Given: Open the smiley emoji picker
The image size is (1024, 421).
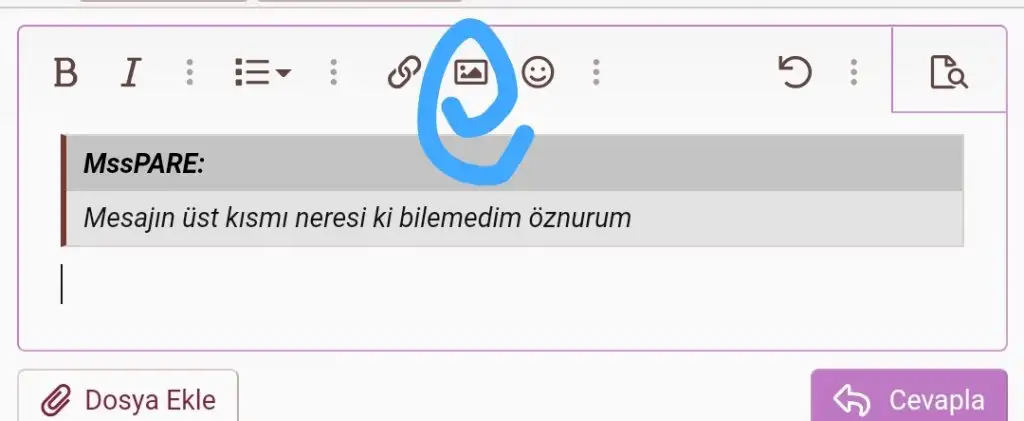Looking at the screenshot, I should [x=538, y=72].
